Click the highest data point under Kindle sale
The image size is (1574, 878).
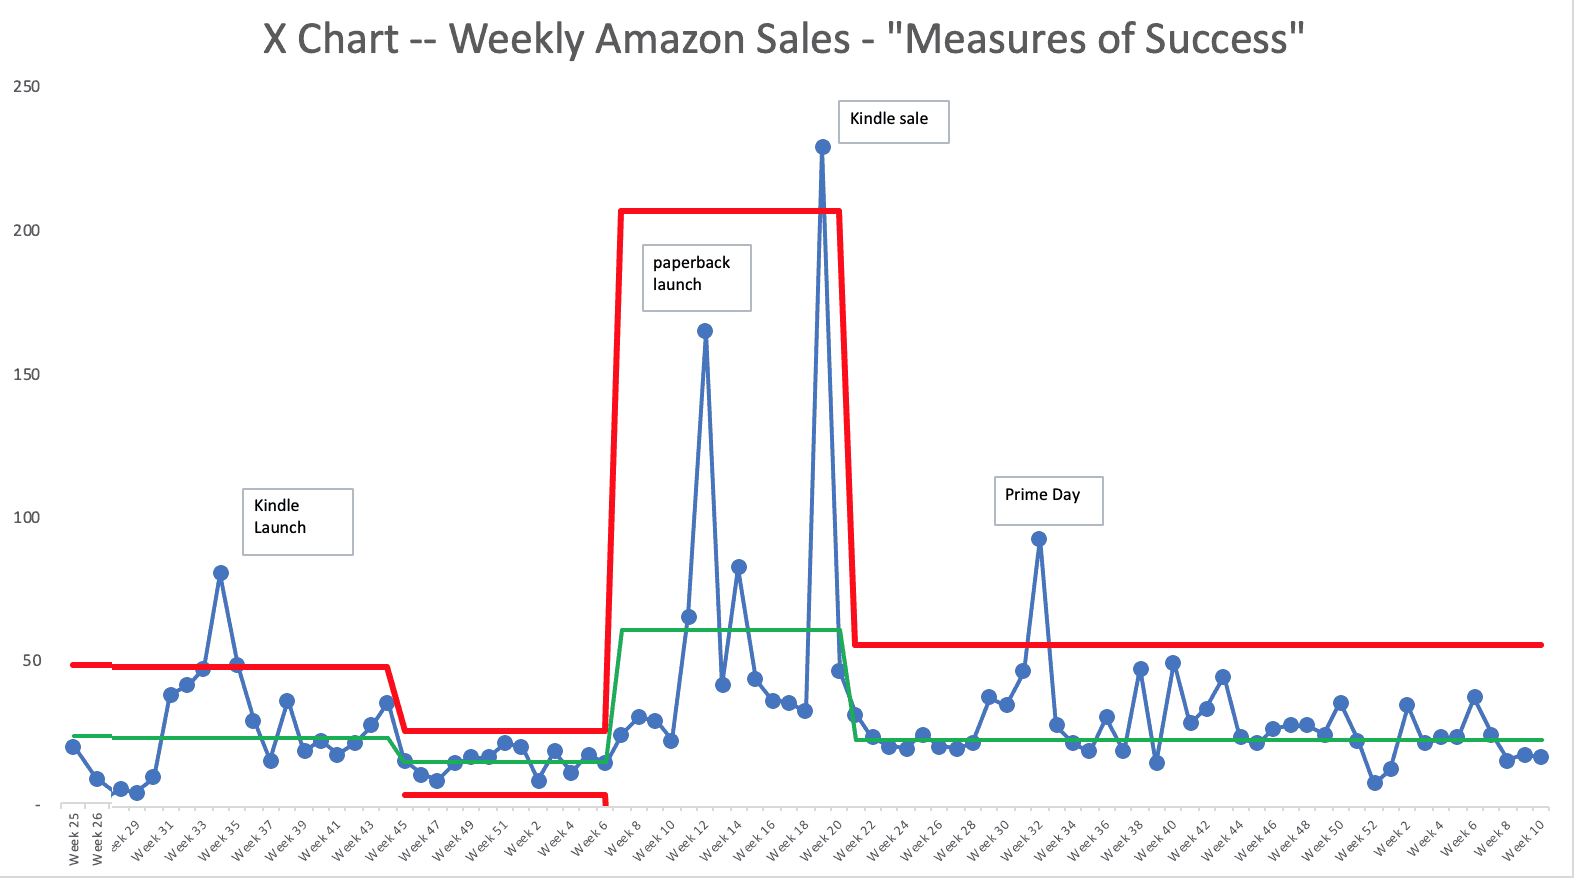823,147
